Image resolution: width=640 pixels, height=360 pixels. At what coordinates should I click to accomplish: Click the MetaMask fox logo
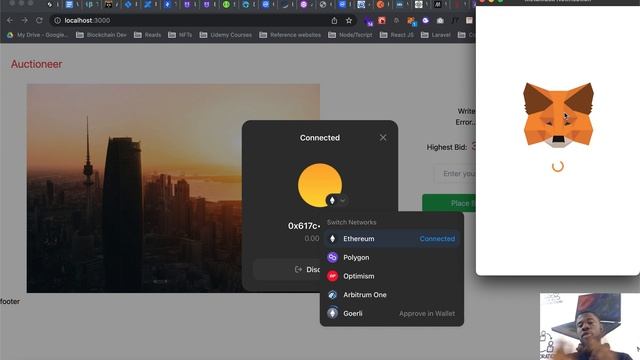(558, 115)
